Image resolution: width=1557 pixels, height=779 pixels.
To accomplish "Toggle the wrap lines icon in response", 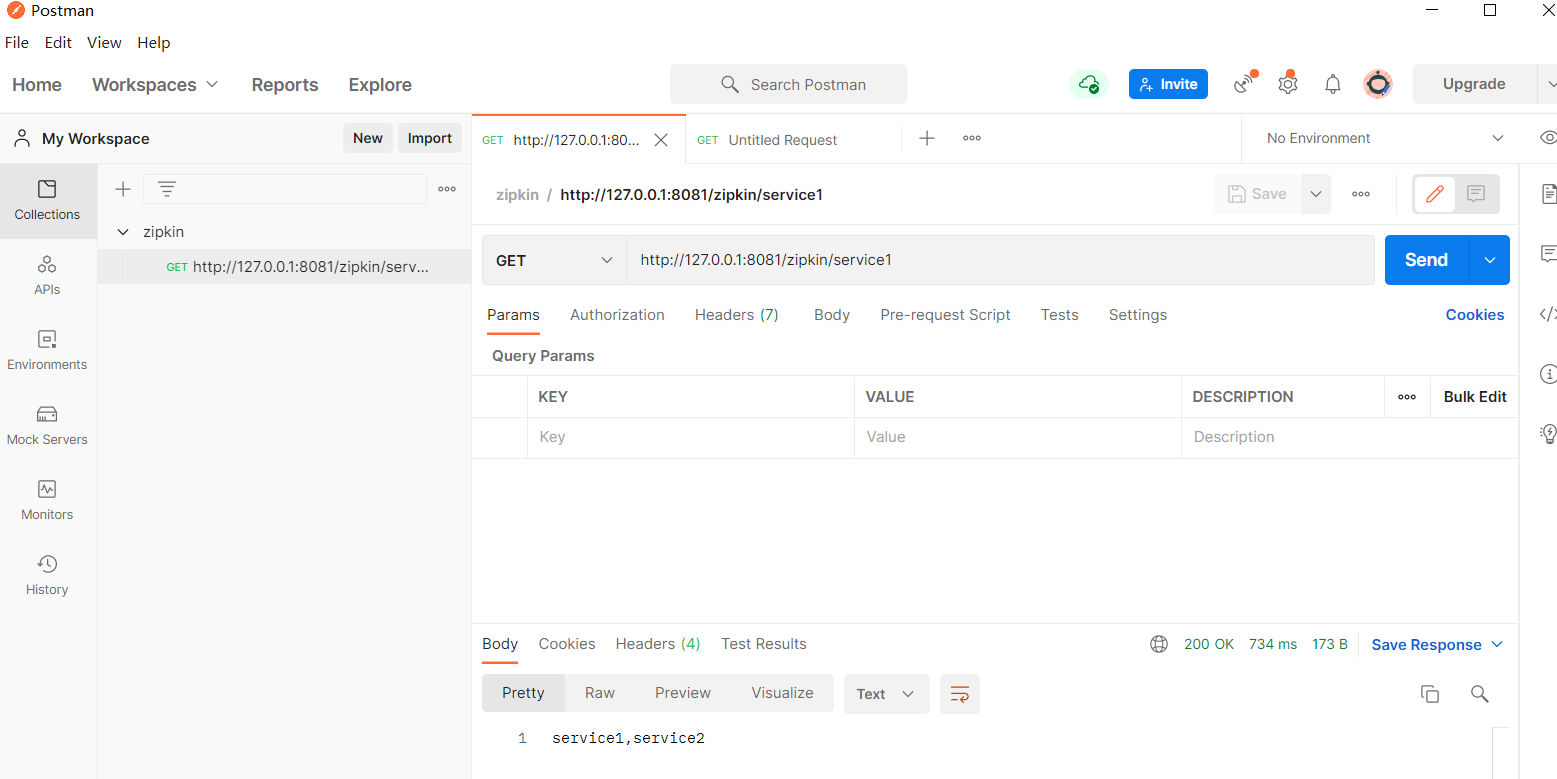I will (960, 694).
